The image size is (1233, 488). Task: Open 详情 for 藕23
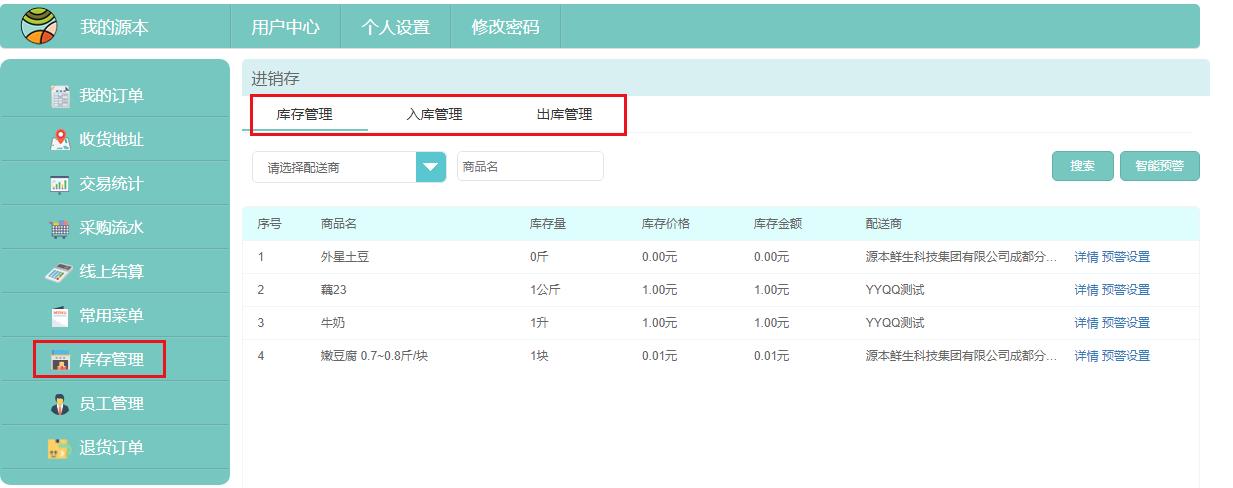[x=1086, y=290]
